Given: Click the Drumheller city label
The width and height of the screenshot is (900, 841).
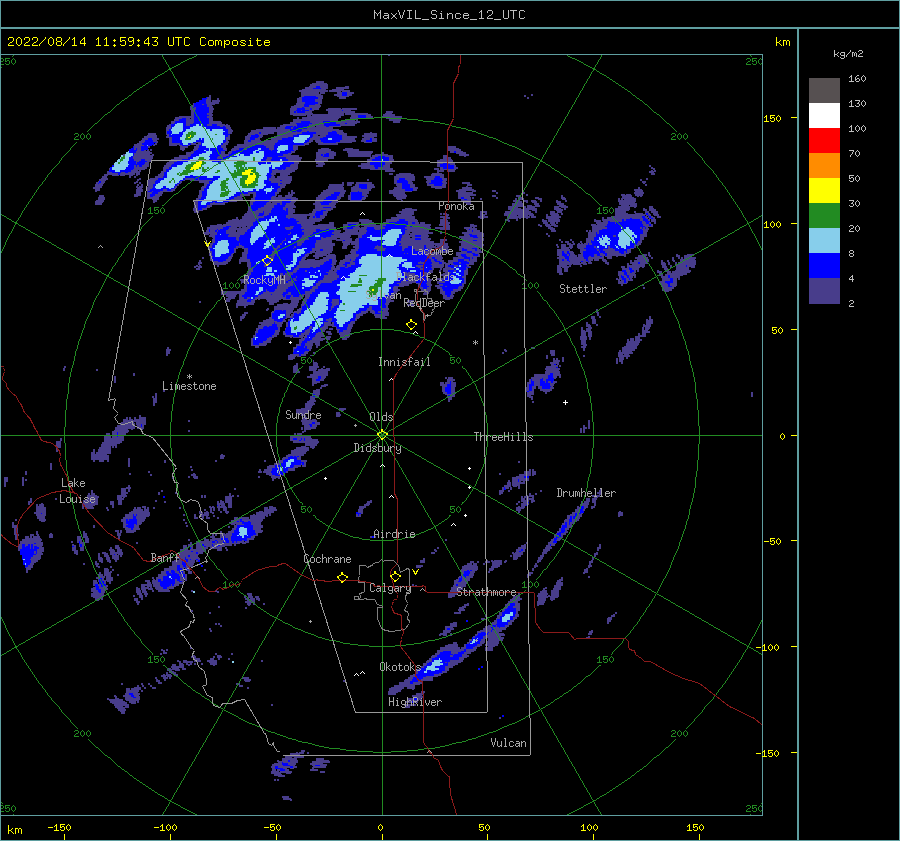Looking at the screenshot, I should [586, 493].
